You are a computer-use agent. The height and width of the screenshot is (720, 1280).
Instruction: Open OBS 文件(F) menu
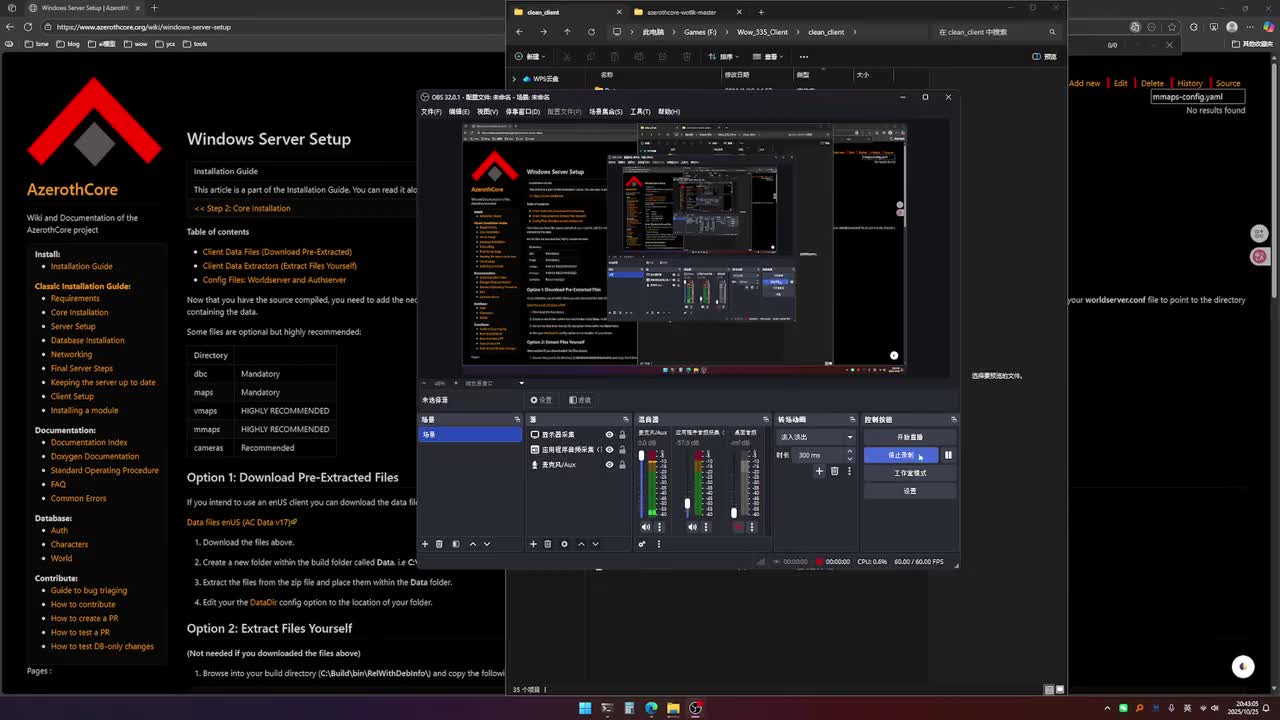[431, 112]
